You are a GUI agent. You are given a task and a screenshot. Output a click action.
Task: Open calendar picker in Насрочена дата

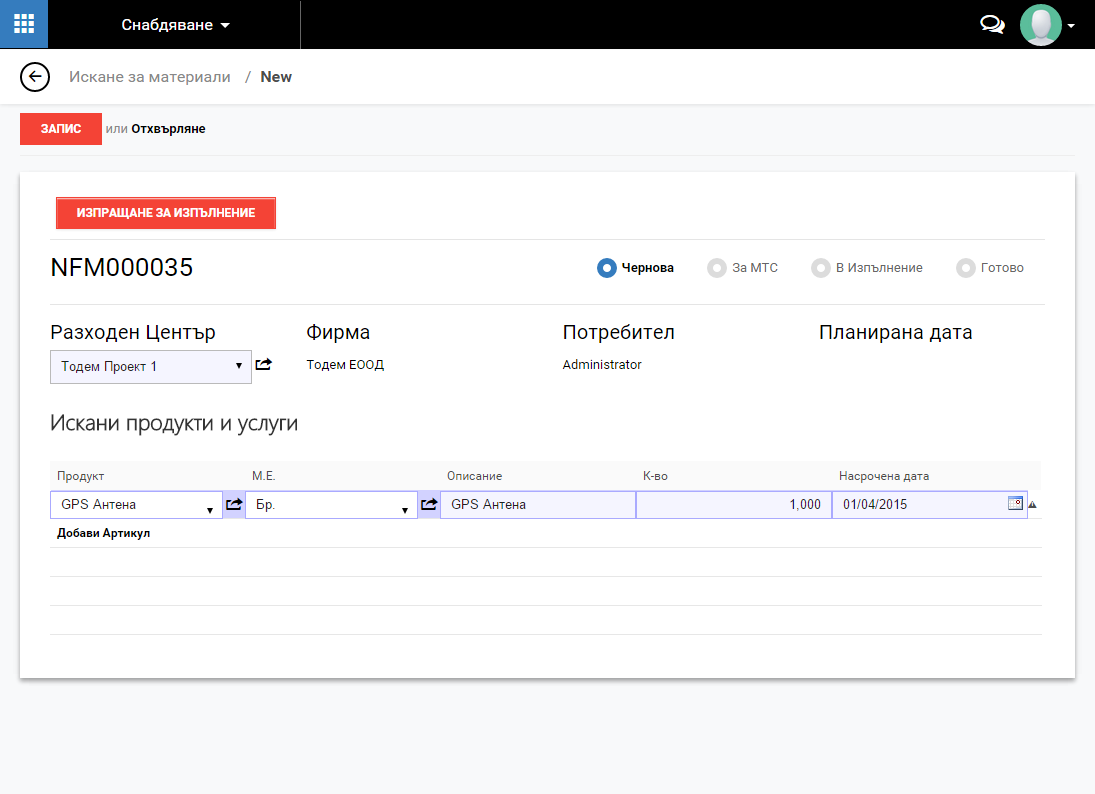tap(1015, 504)
